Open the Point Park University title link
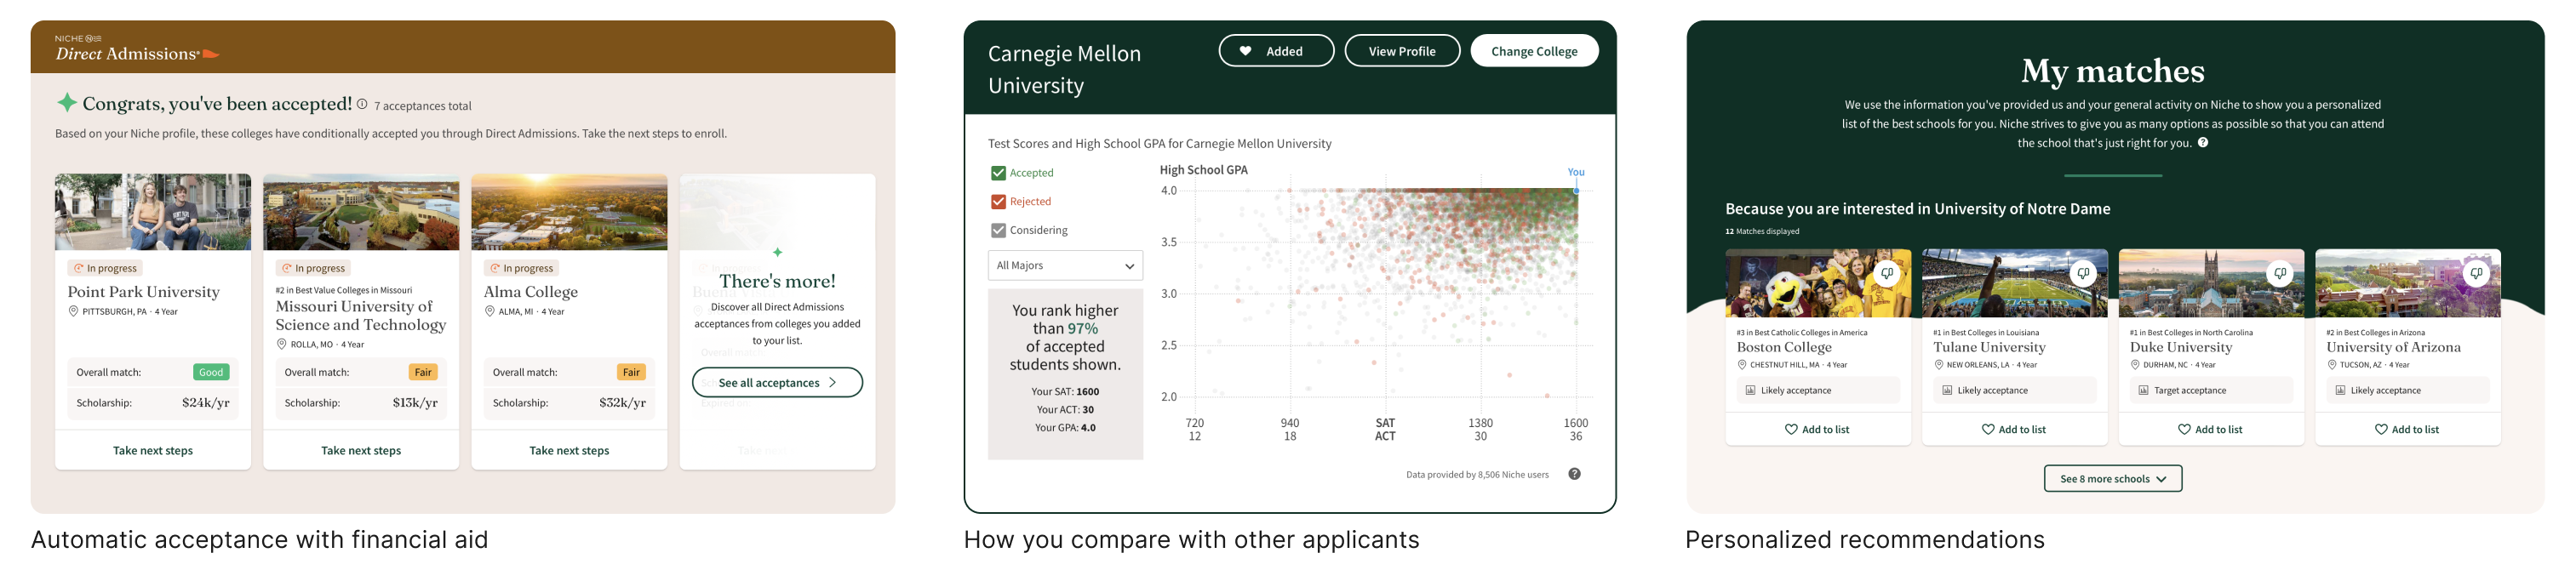Viewport: 2576px width, 570px height. tap(144, 291)
